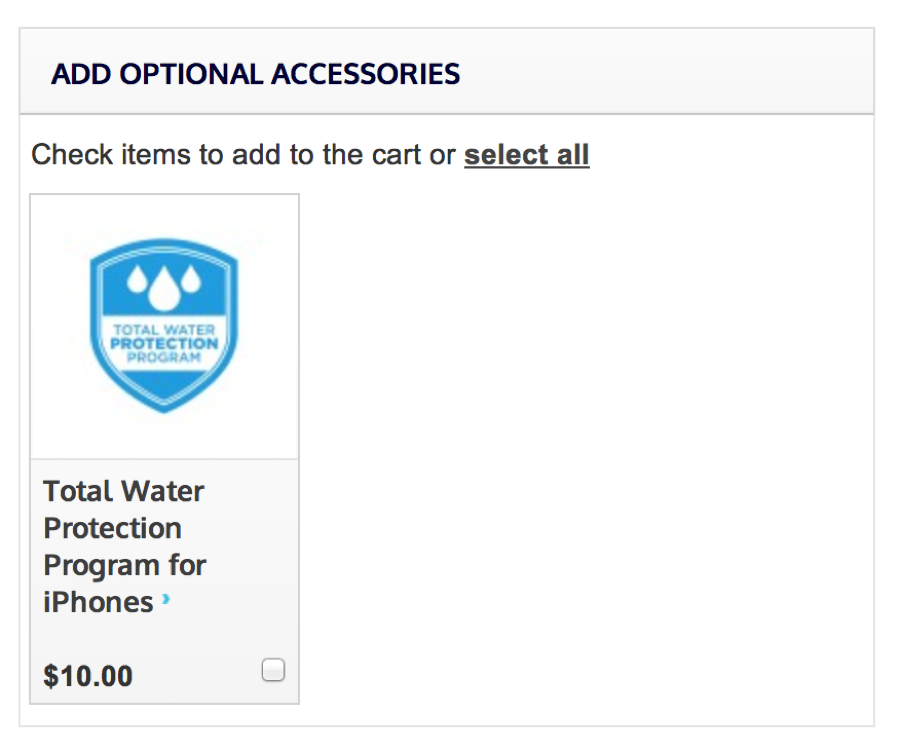Click 'Total Water' line in product title

123,491
